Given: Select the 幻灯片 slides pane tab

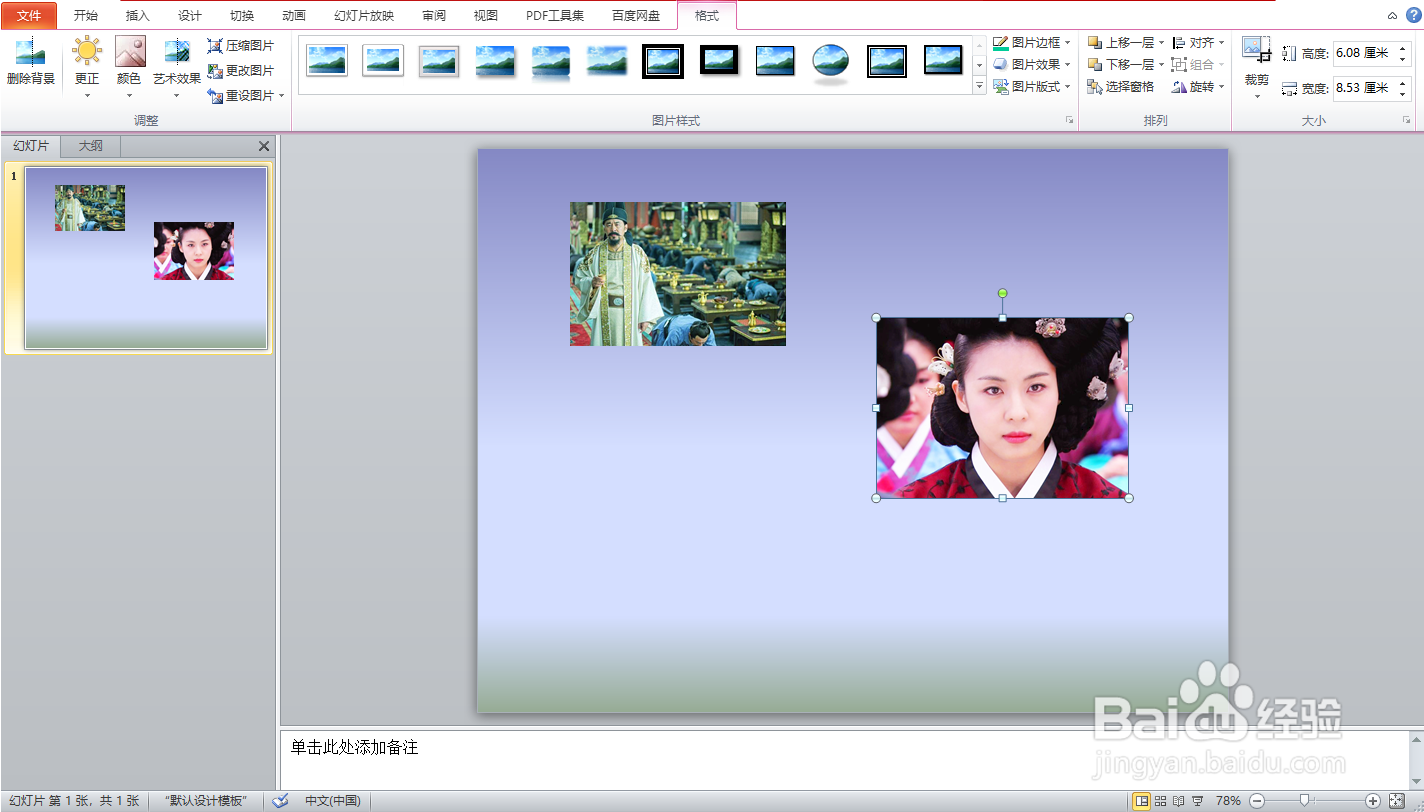Looking at the screenshot, I should (x=31, y=146).
